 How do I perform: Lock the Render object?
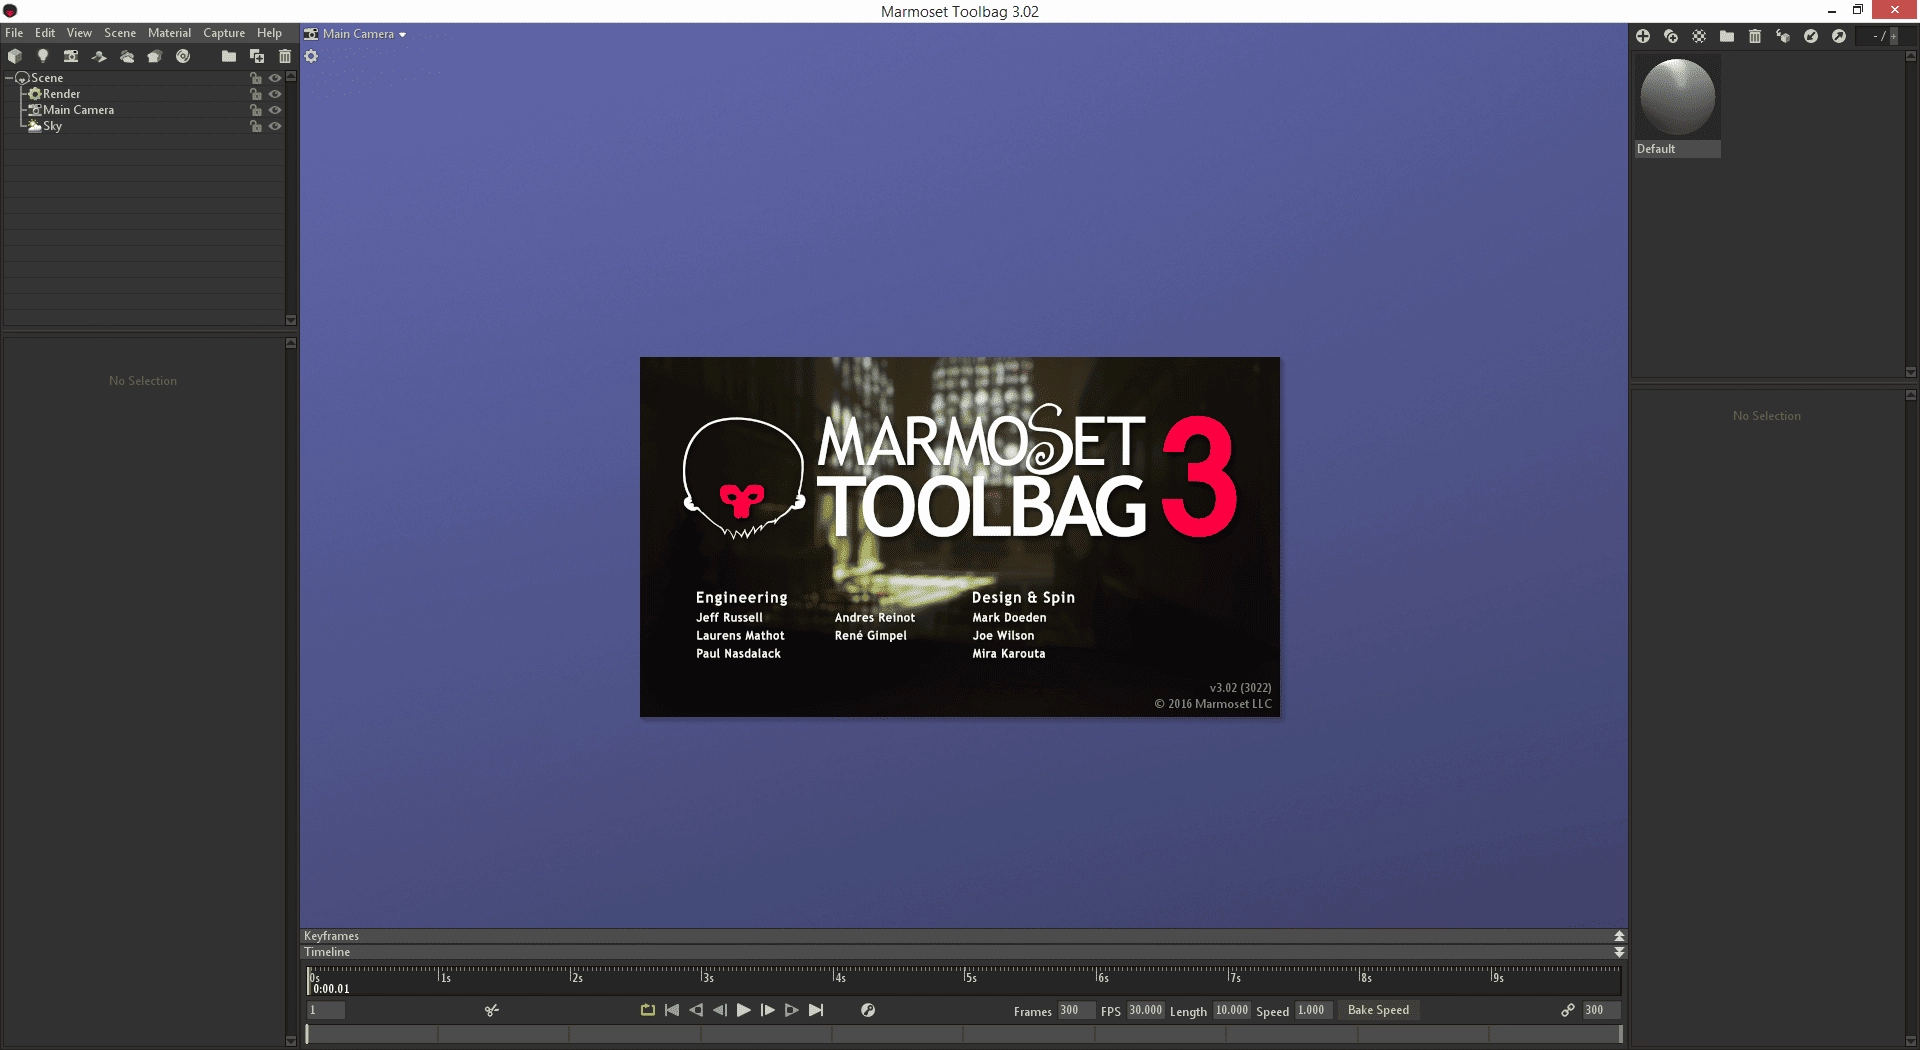[x=256, y=94]
